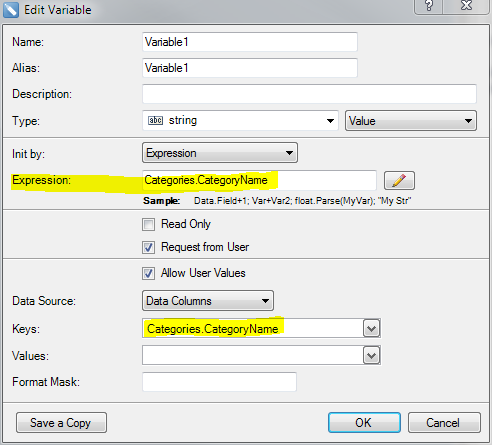
Task: Click the help question mark icon
Action: (429, 6)
